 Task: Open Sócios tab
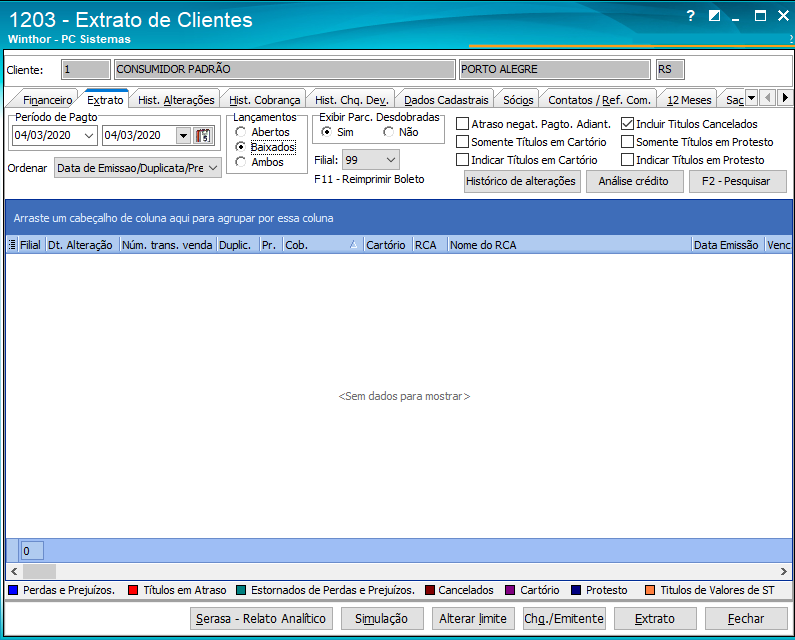(518, 100)
